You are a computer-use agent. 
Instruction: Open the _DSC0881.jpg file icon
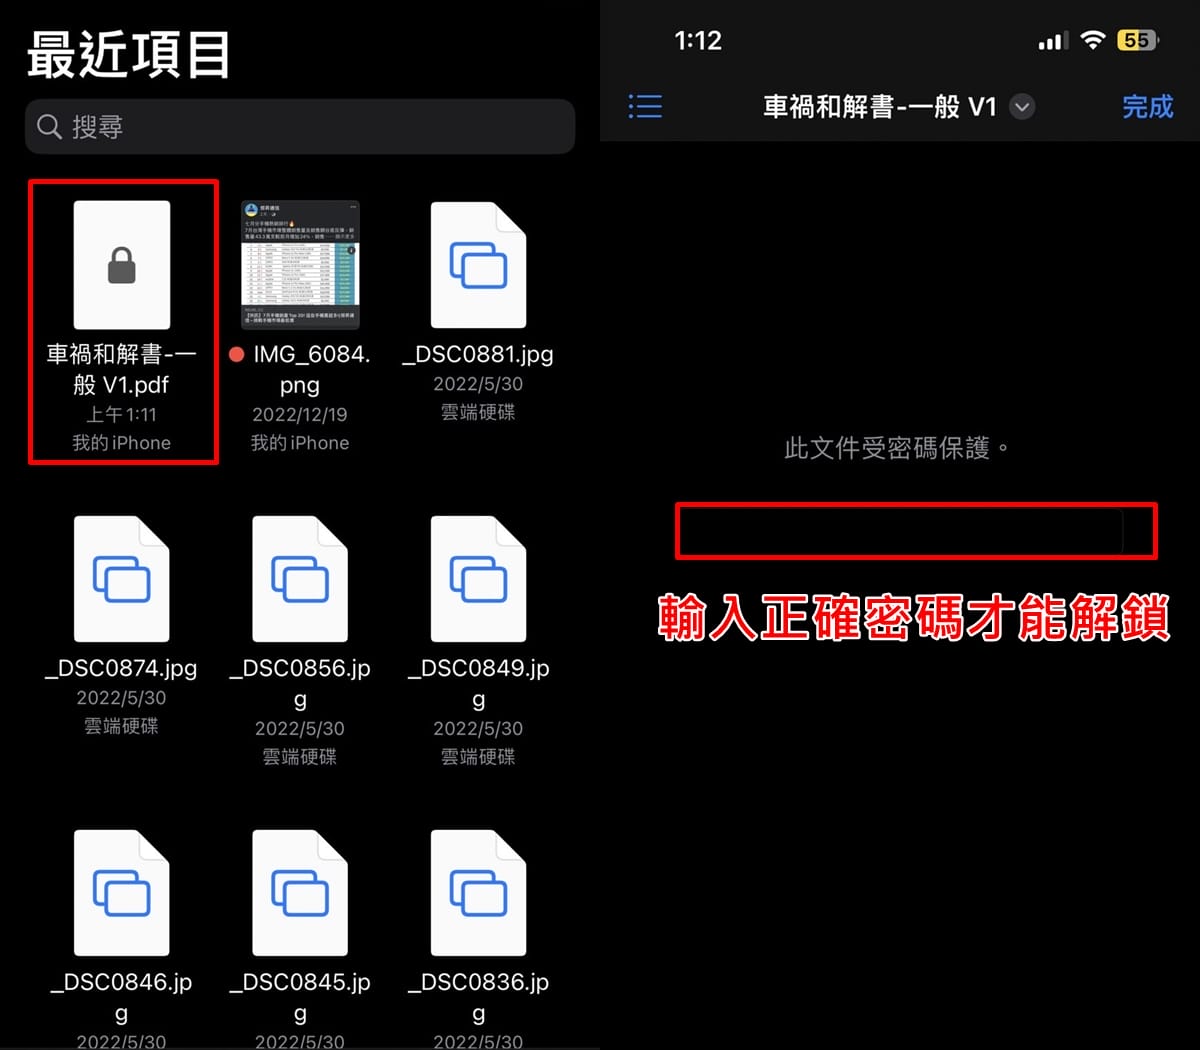[x=478, y=265]
